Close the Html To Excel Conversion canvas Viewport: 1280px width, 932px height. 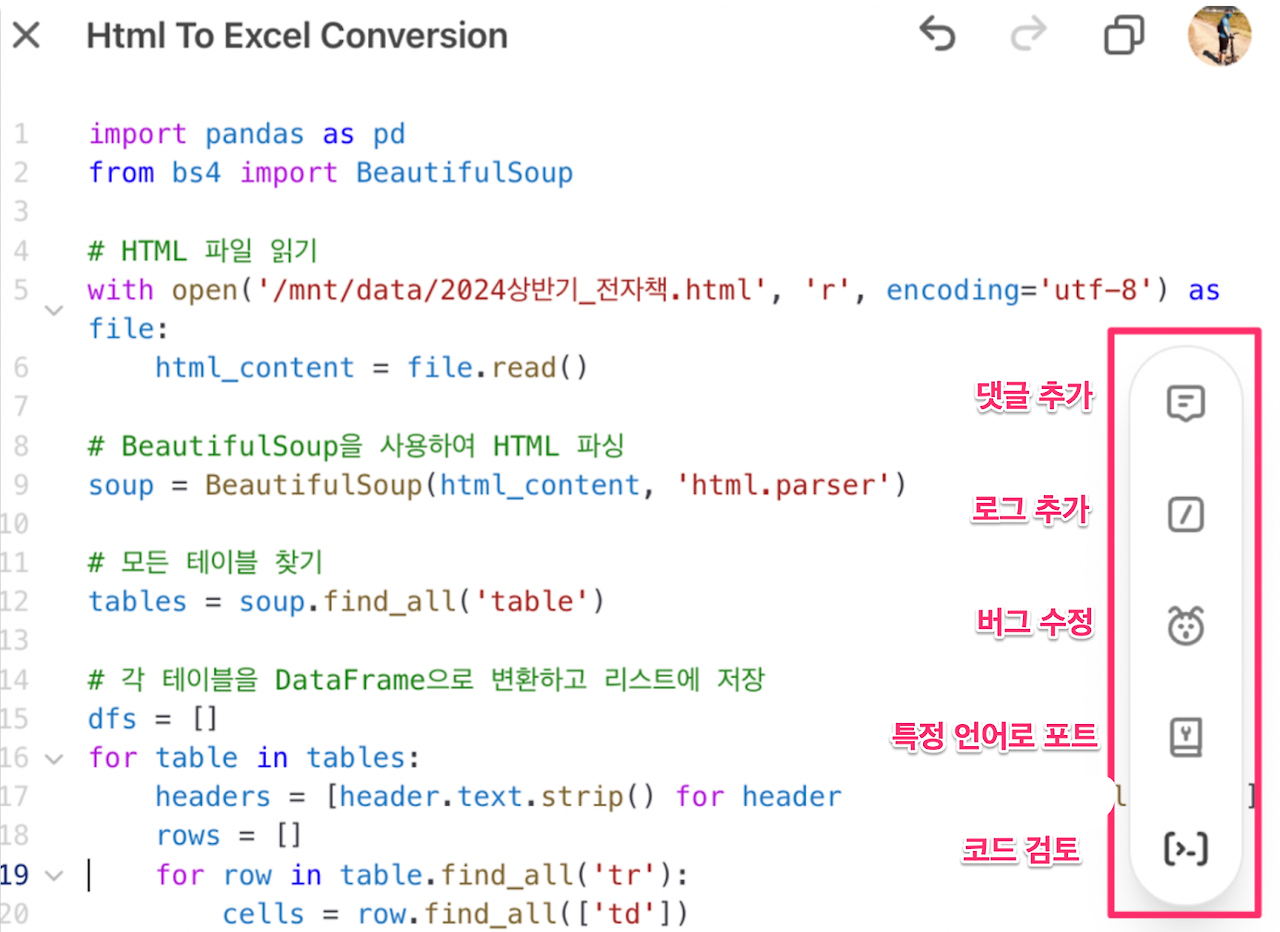(25, 35)
